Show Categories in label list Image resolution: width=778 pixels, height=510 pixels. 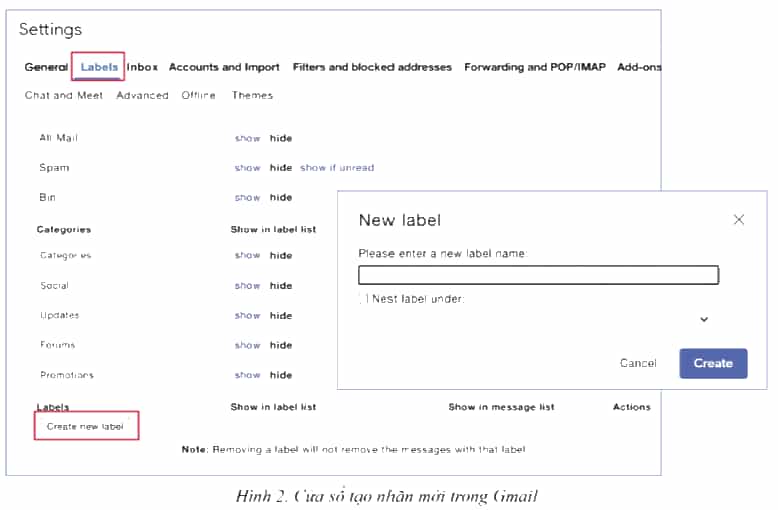pyautogui.click(x=248, y=255)
